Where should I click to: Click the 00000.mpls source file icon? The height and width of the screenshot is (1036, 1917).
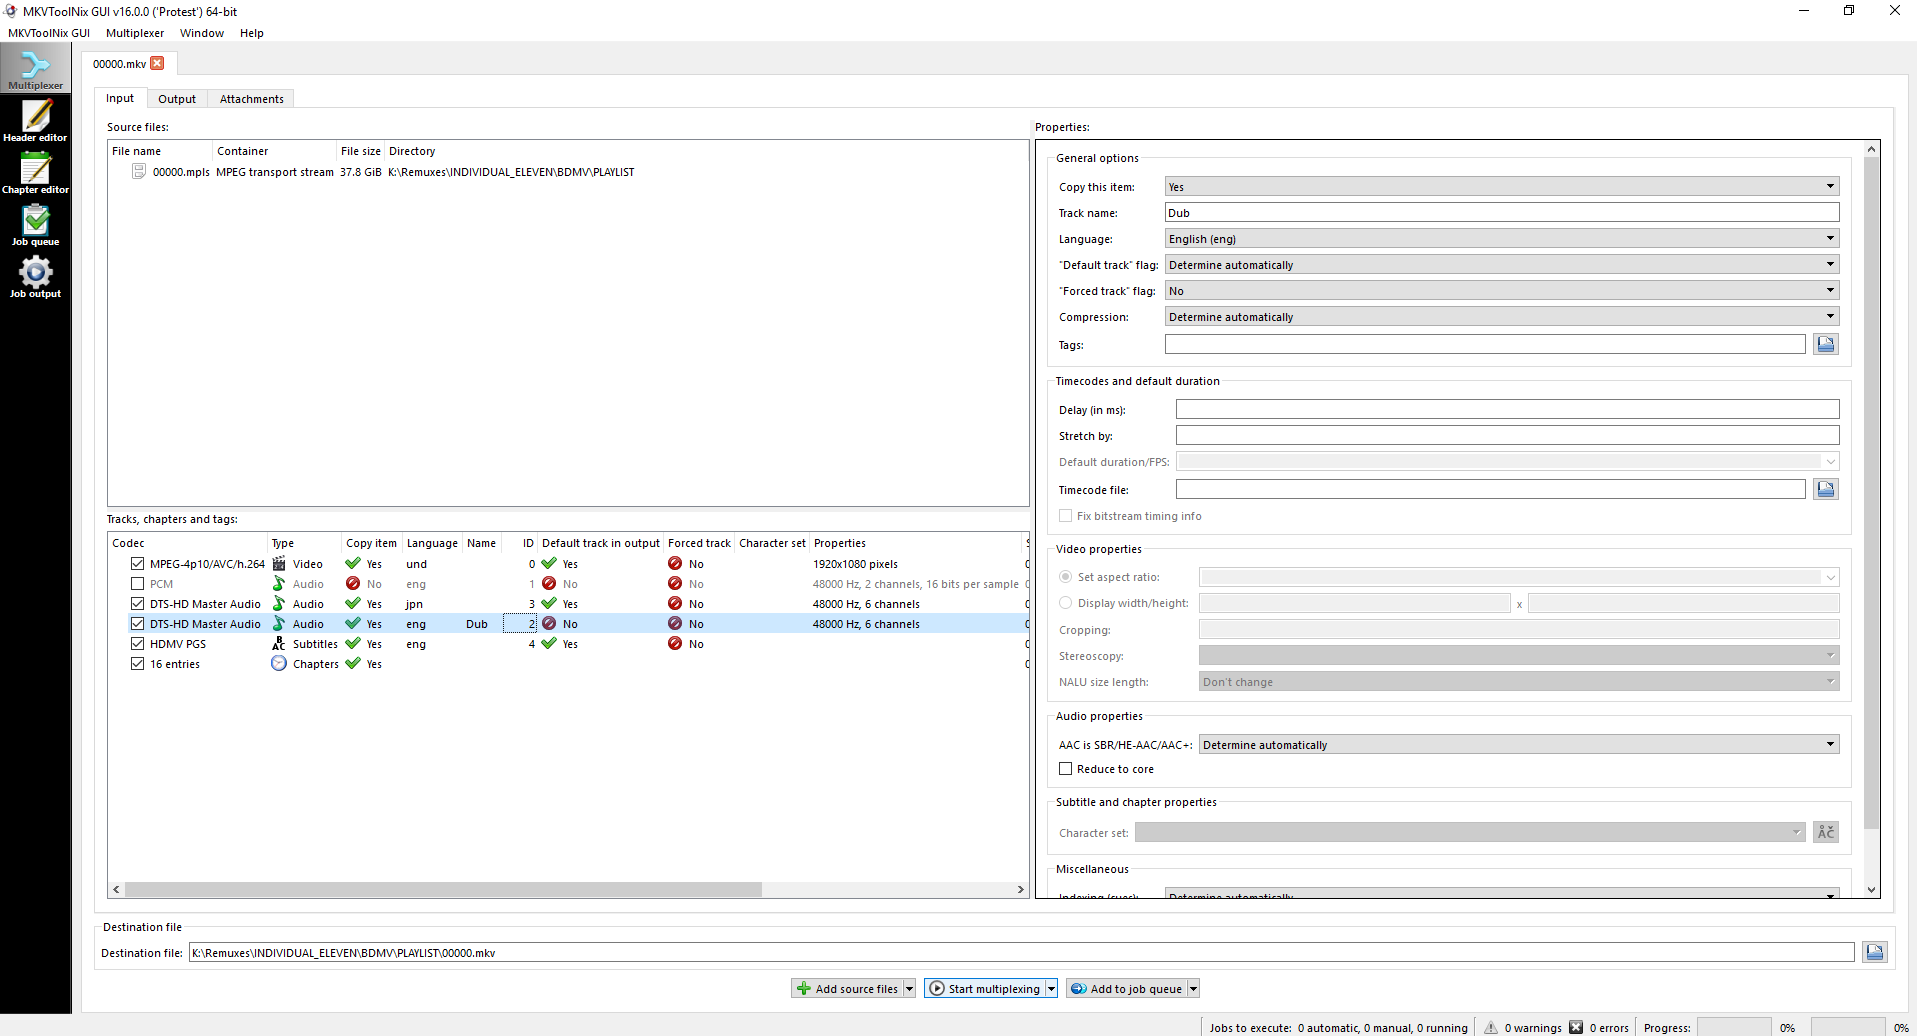(x=139, y=172)
